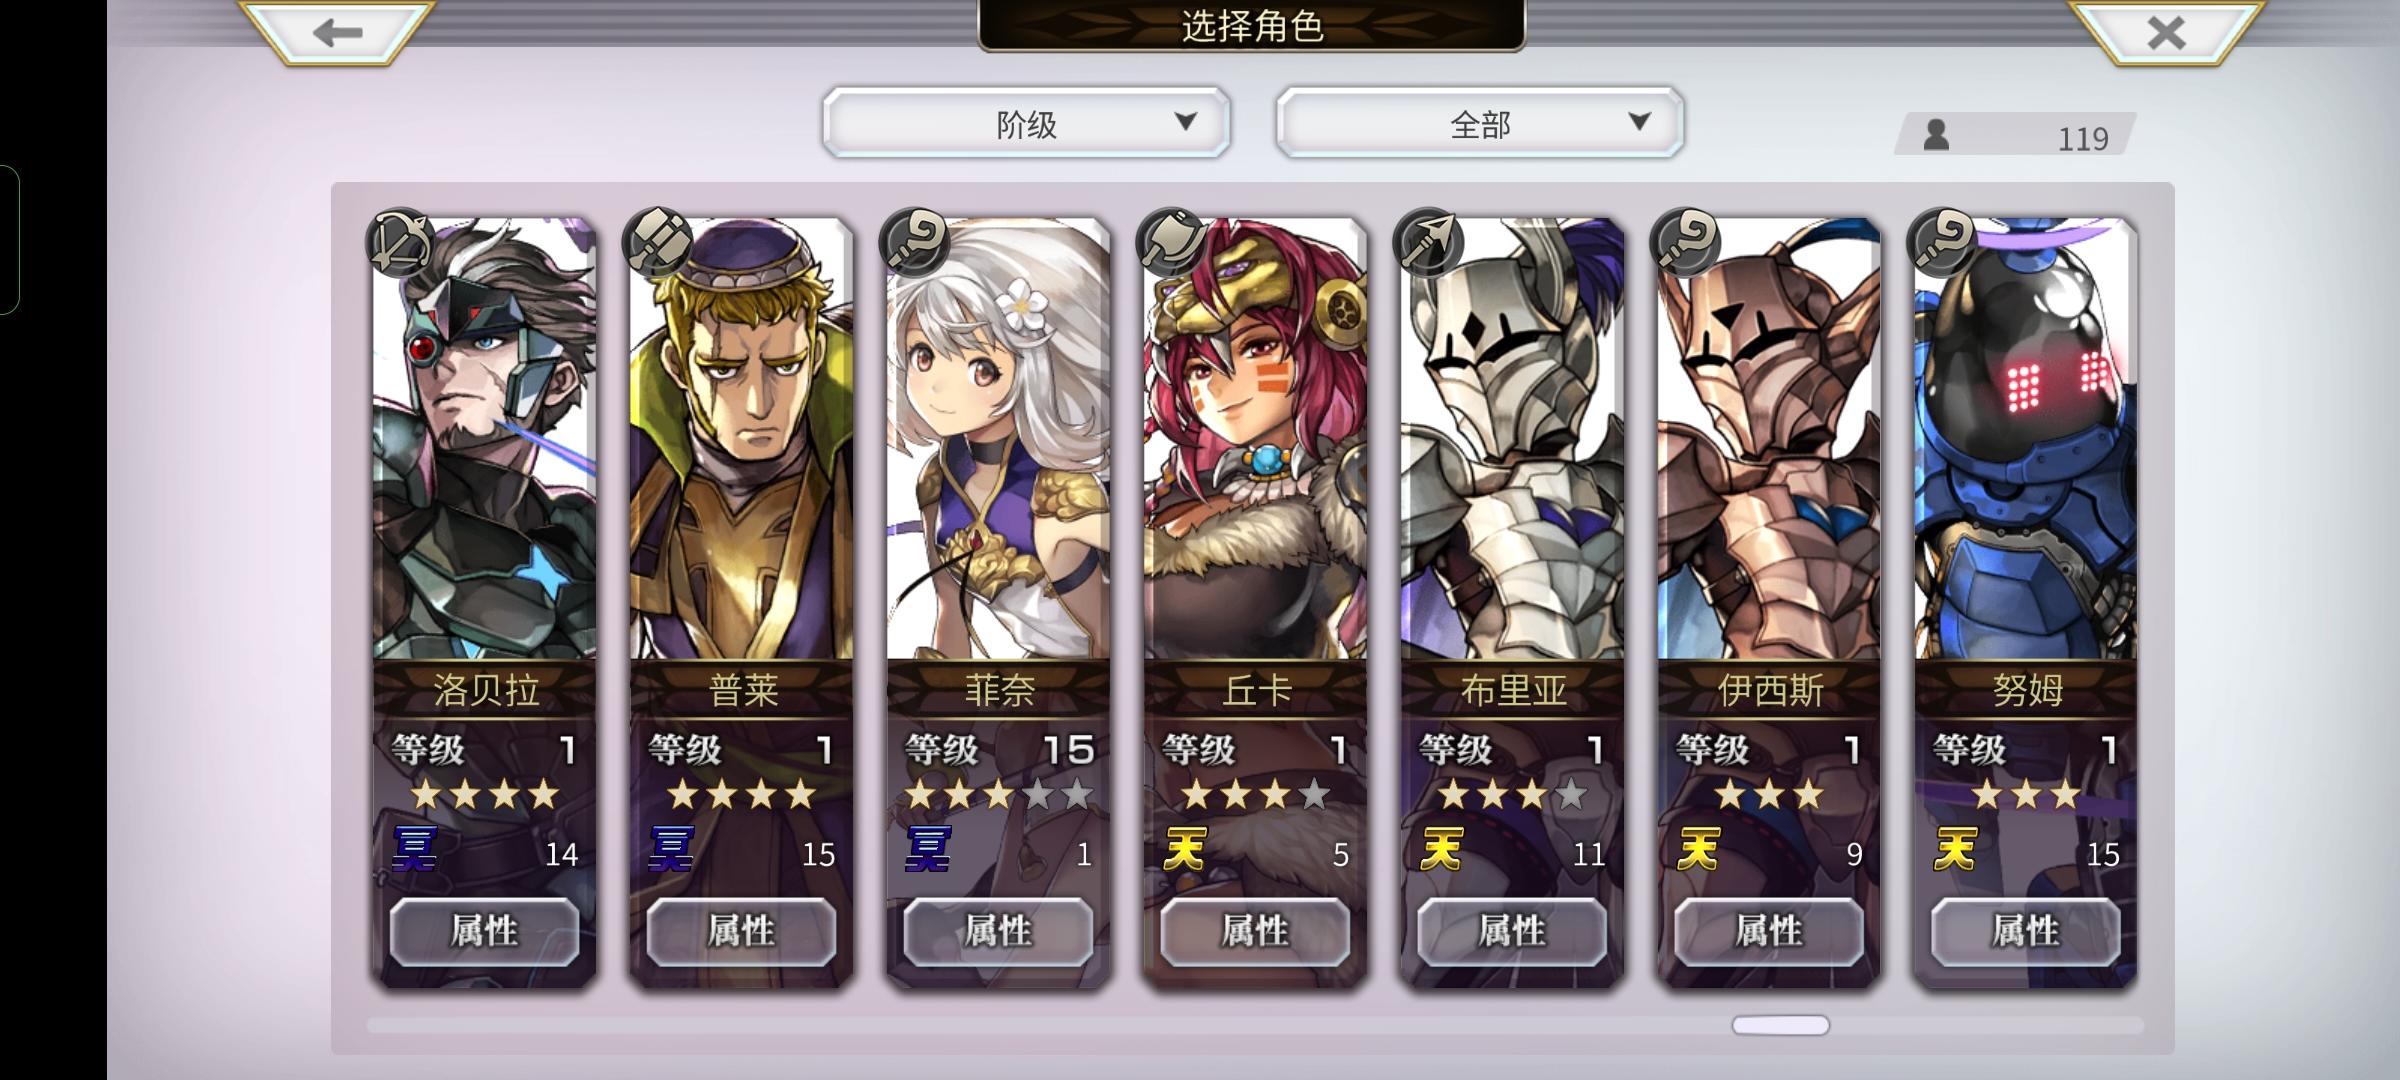The height and width of the screenshot is (1080, 2400).
Task: Click the bow weapon icon on 洛贝拉
Action: [x=400, y=242]
